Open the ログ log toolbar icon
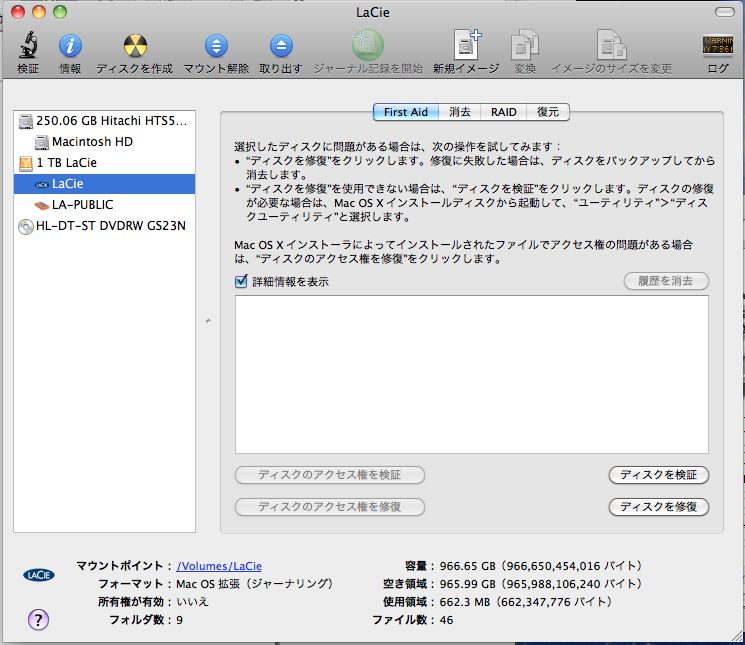 [717, 46]
